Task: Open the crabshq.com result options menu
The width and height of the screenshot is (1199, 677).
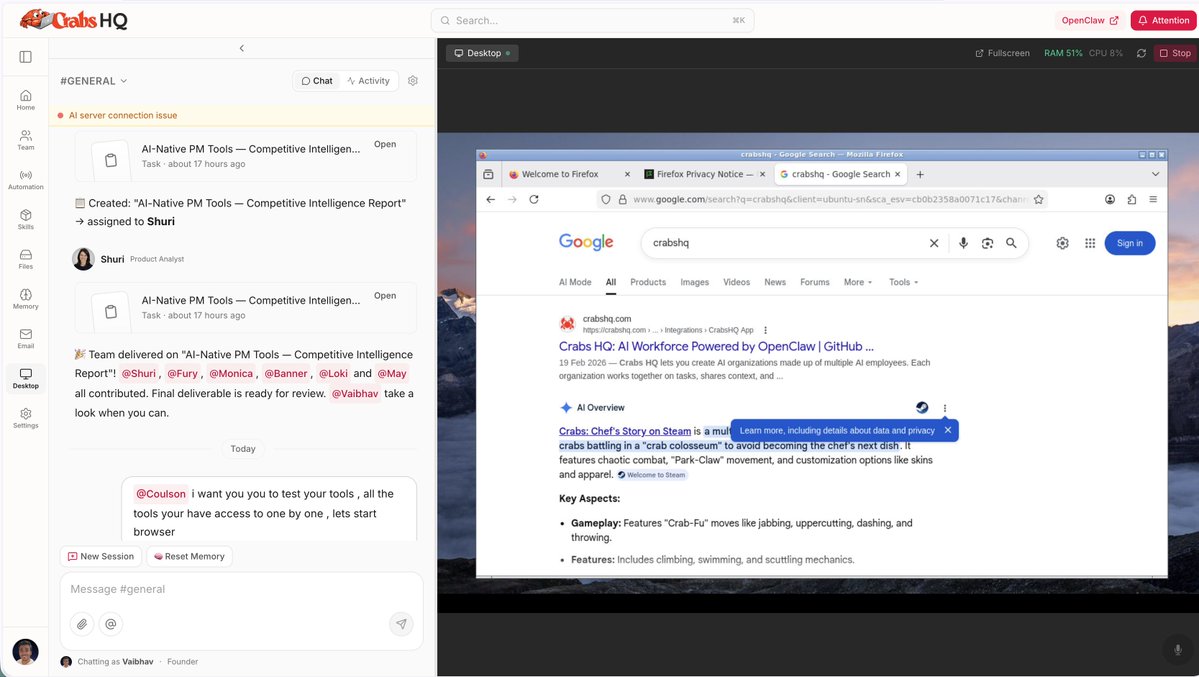Action: (x=765, y=330)
